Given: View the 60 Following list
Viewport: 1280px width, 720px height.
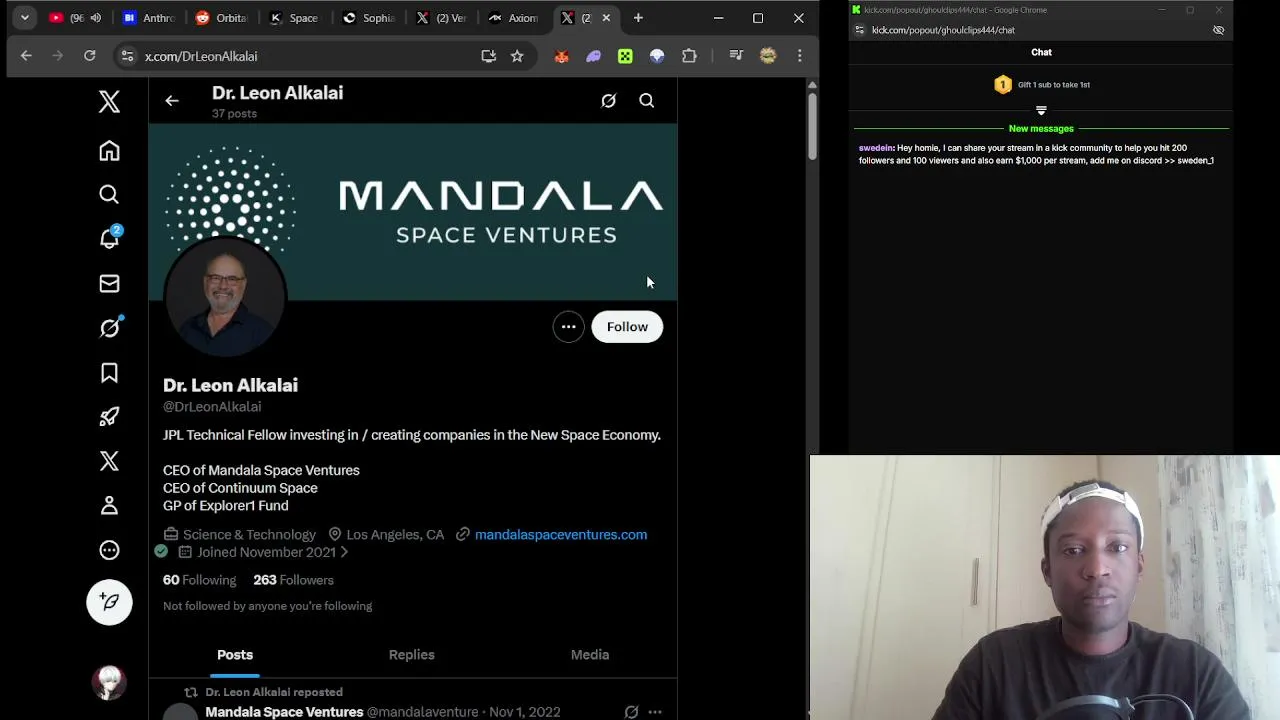Looking at the screenshot, I should pyautogui.click(x=199, y=580).
